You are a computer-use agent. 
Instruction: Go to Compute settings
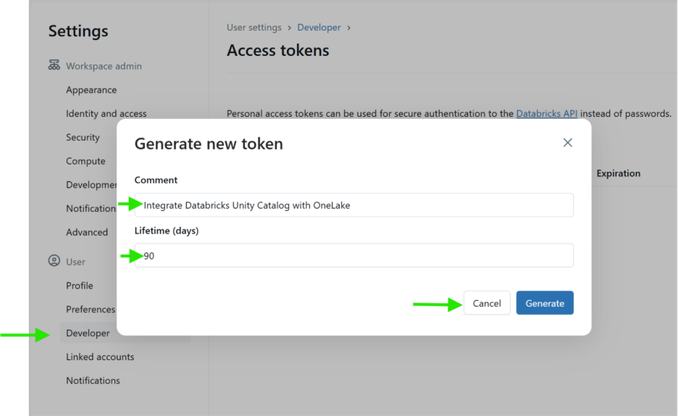86,161
